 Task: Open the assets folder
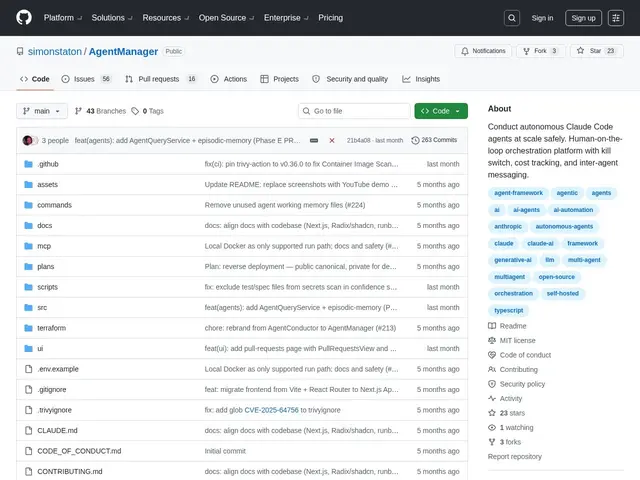coord(47,184)
